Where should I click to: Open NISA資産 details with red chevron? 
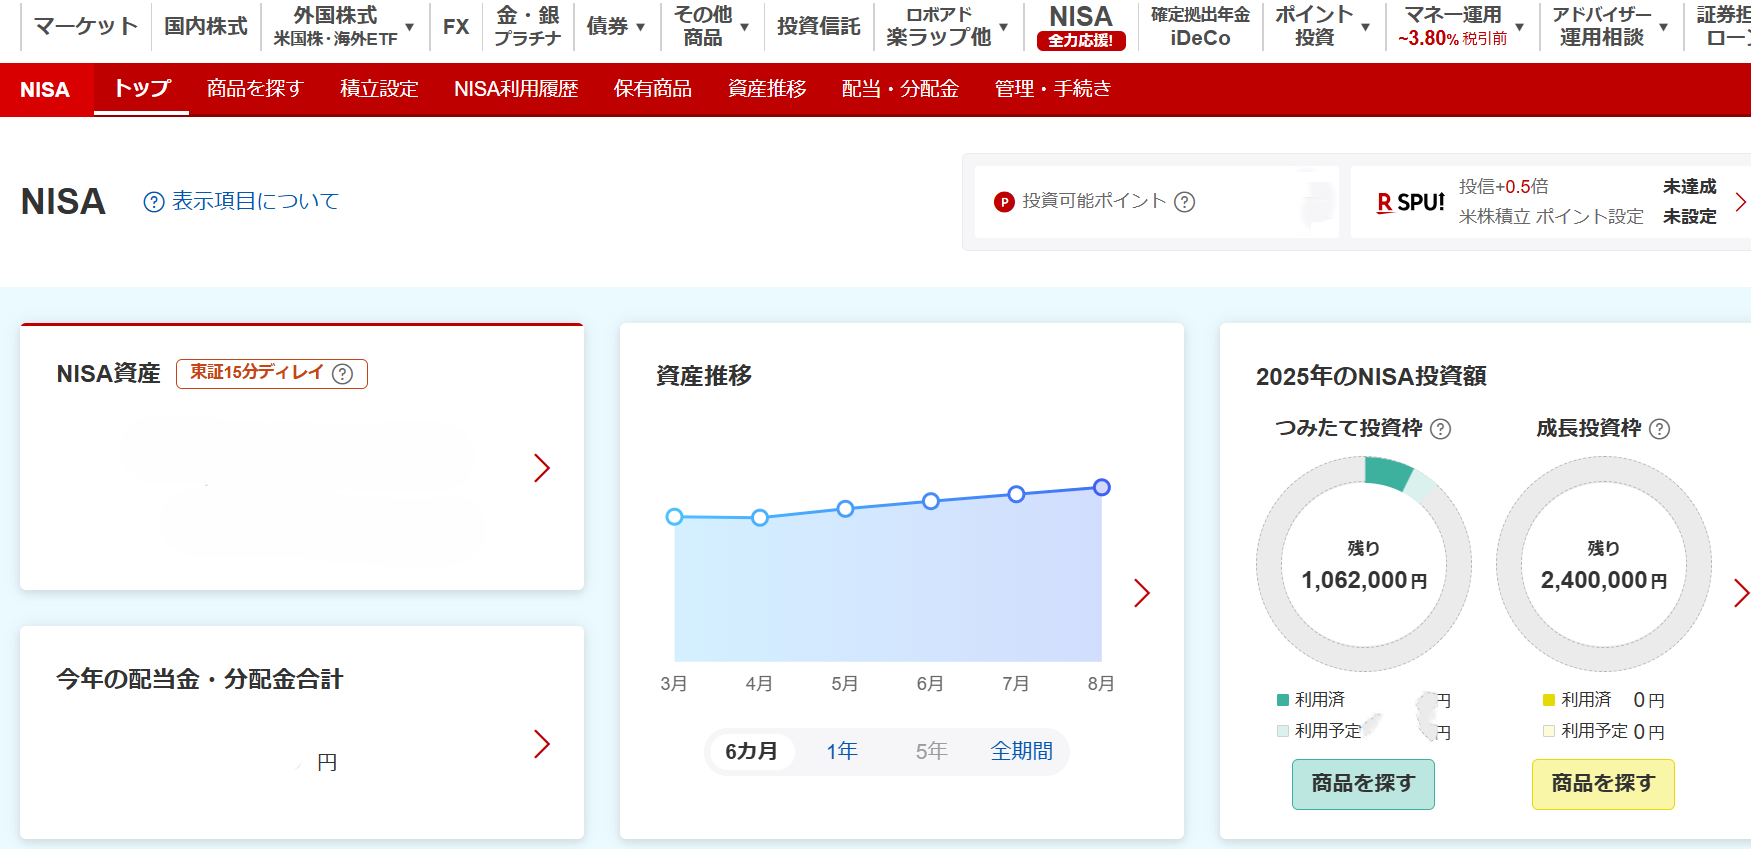(x=542, y=468)
